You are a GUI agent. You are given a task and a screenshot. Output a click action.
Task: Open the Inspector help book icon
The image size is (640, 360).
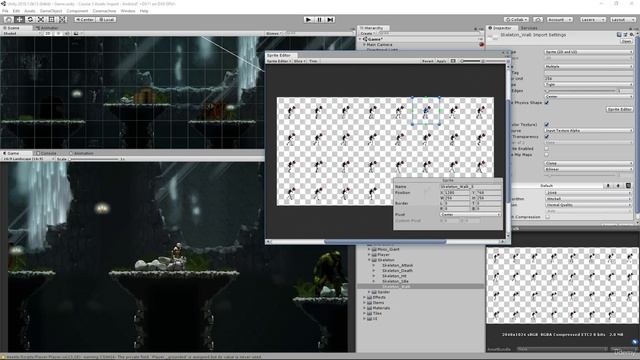click(x=619, y=35)
